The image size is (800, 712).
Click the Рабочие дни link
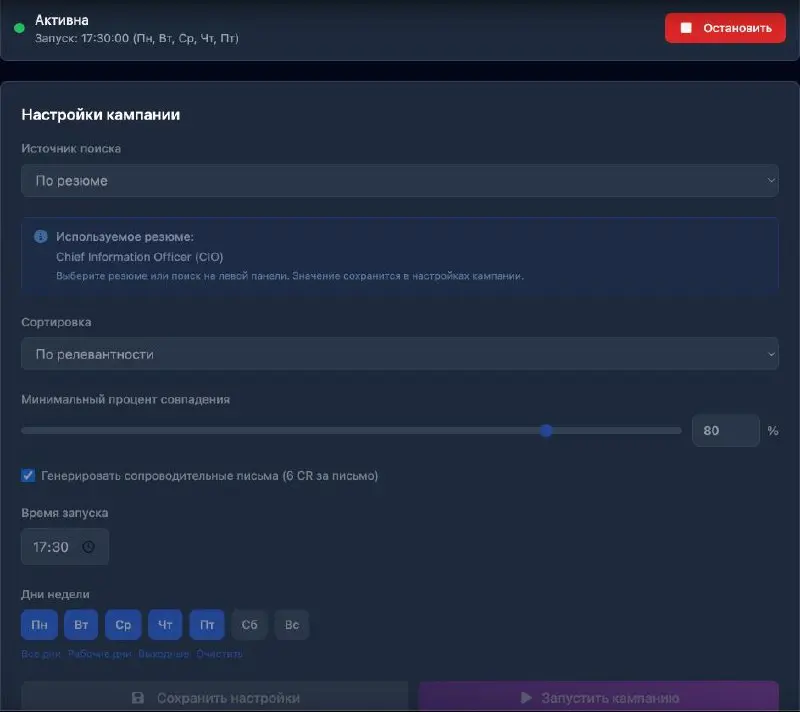pos(100,654)
